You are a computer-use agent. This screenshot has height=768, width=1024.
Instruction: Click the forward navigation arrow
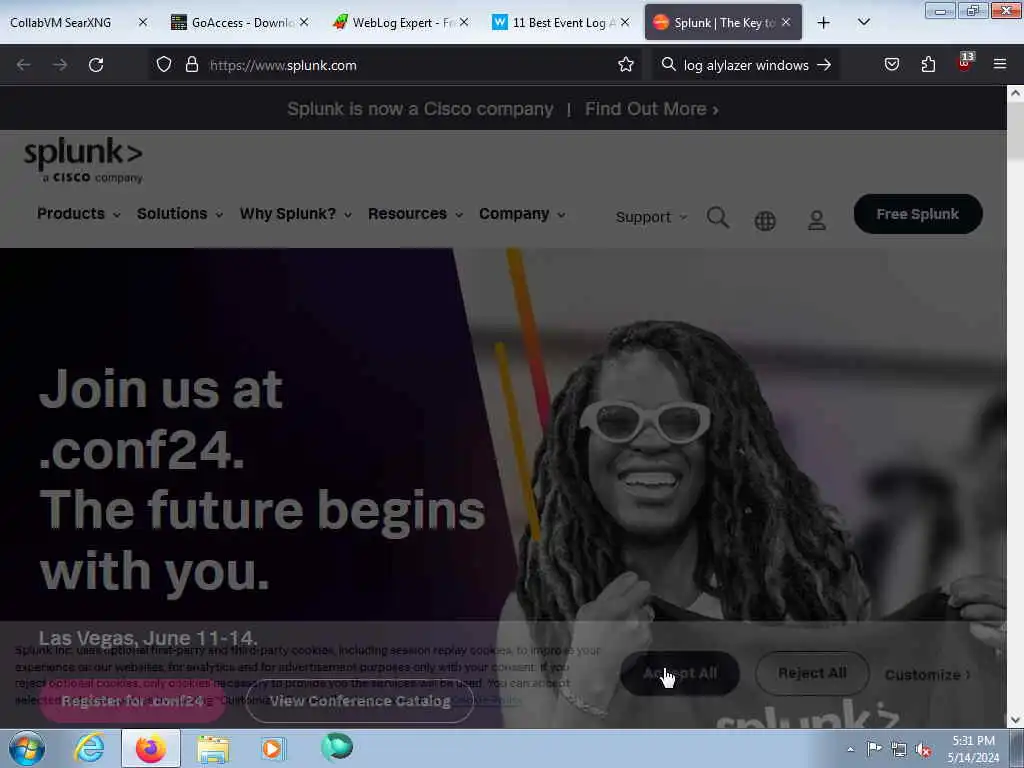[60, 65]
